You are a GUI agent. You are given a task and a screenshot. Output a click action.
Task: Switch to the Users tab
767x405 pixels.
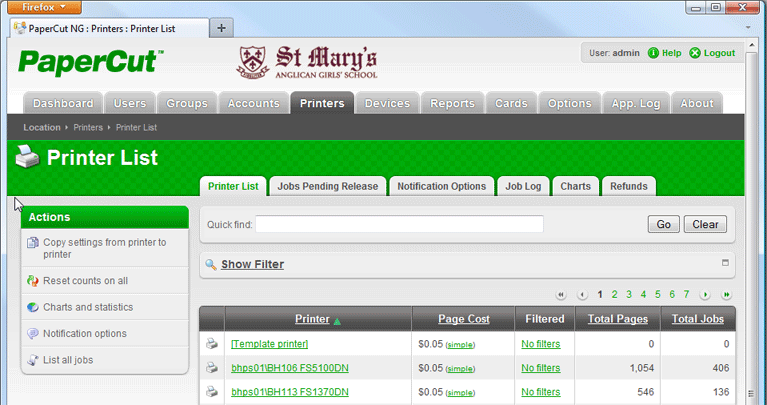pos(130,103)
